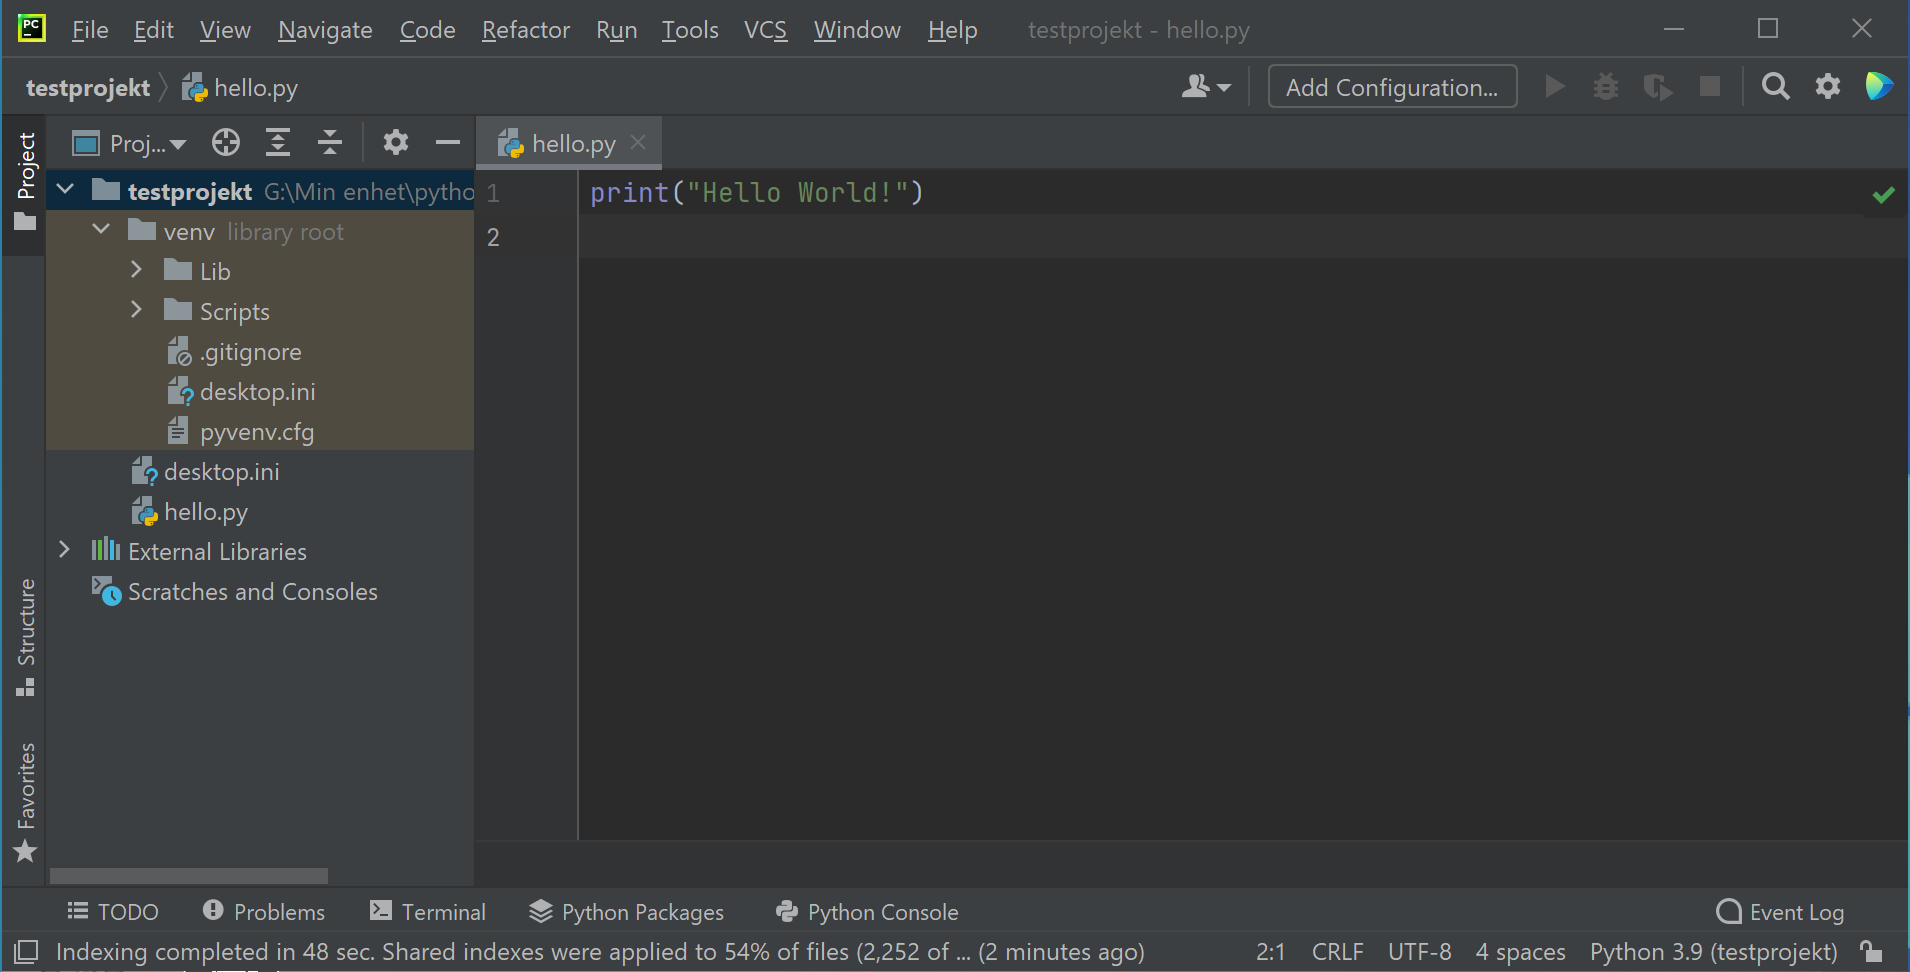Hide the Project panel with minus icon
The image size is (1910, 972).
pos(447,143)
